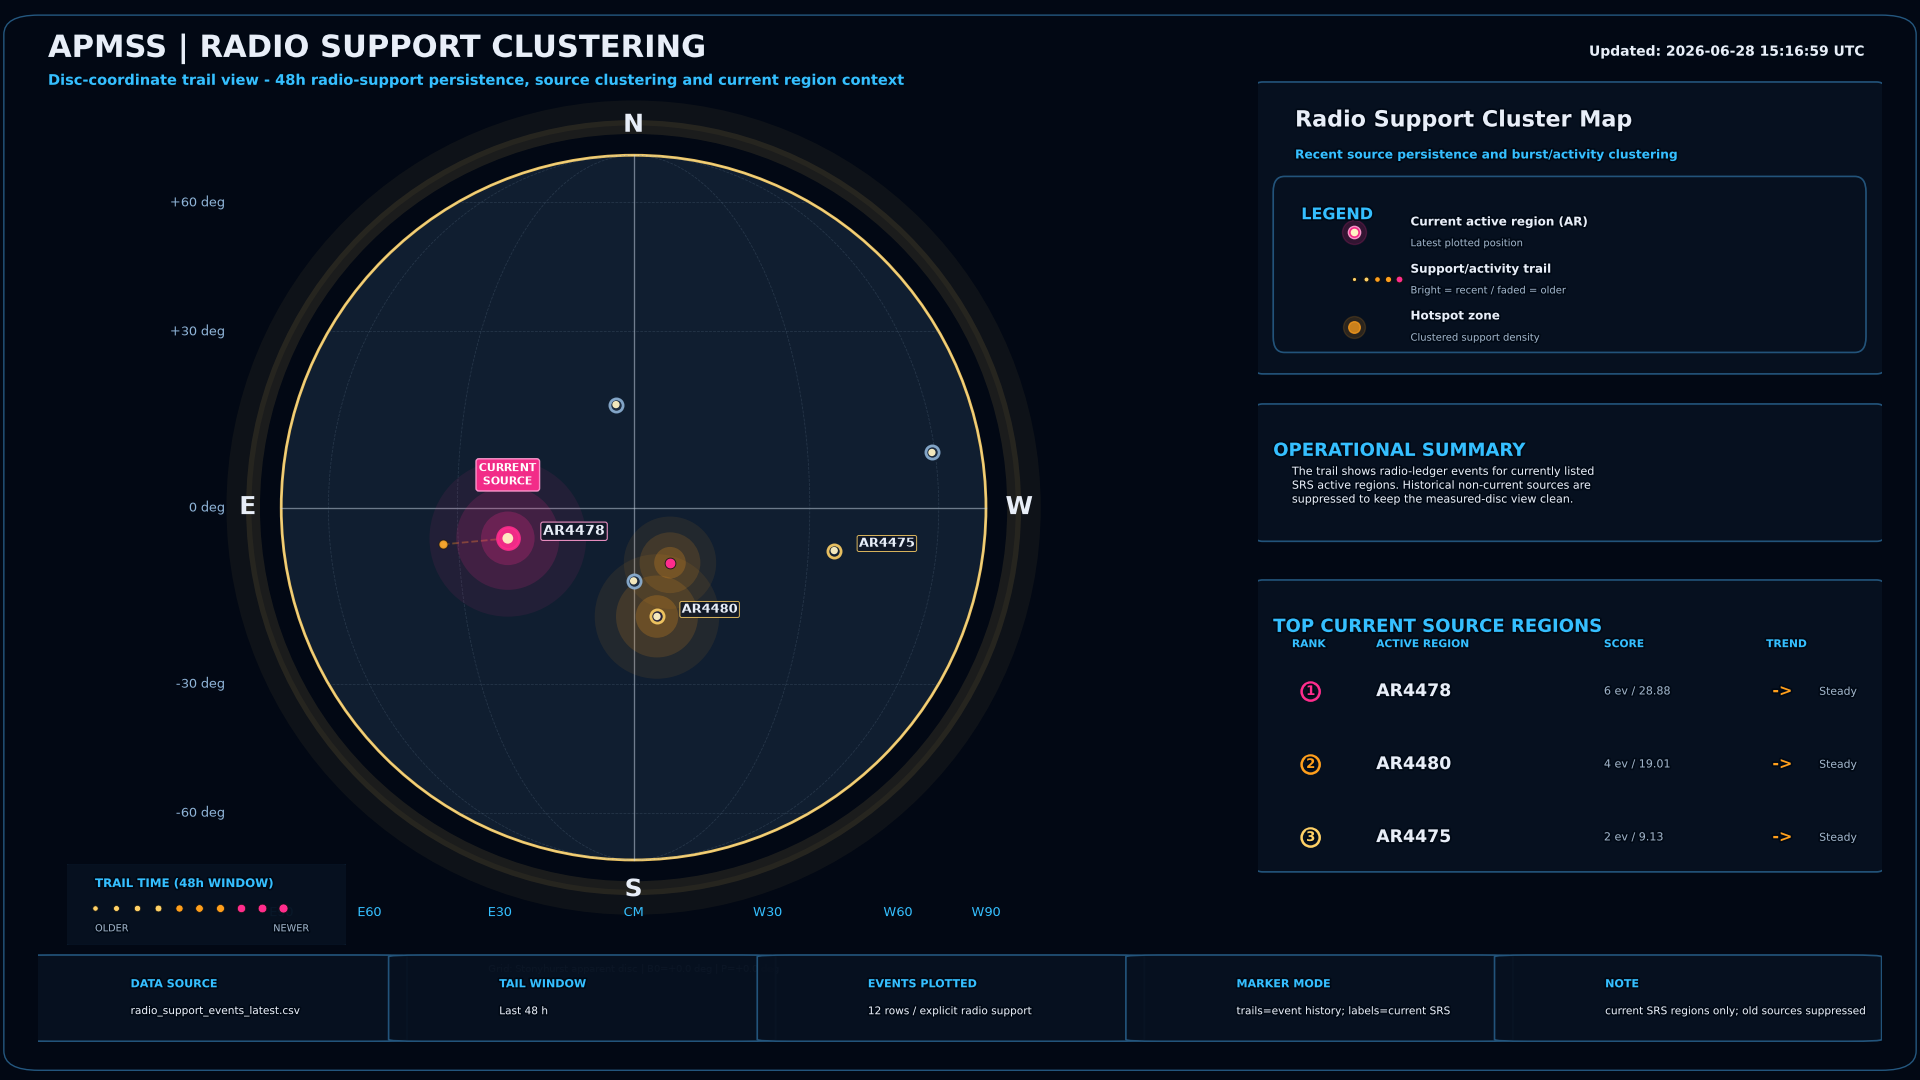Click the pink hotspot dot above AR4480
1920x1080 pixels.
[670, 563]
